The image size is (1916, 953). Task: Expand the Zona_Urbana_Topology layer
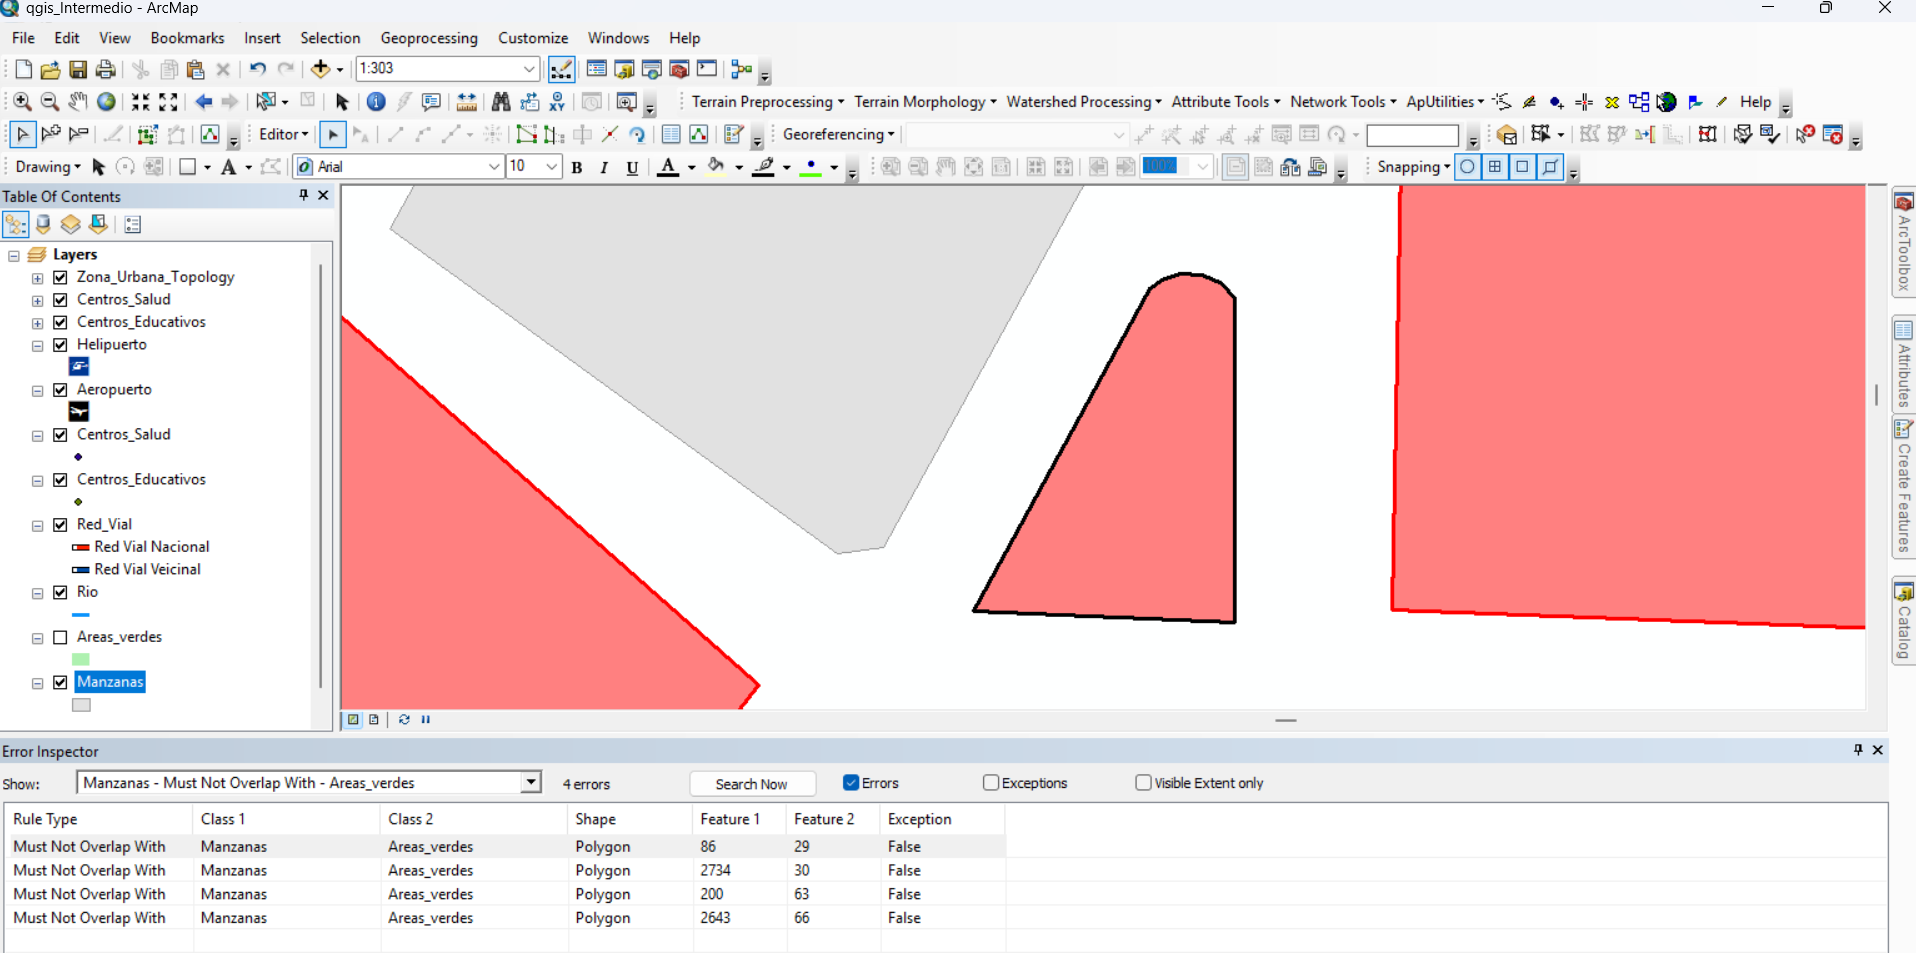pyautogui.click(x=37, y=278)
